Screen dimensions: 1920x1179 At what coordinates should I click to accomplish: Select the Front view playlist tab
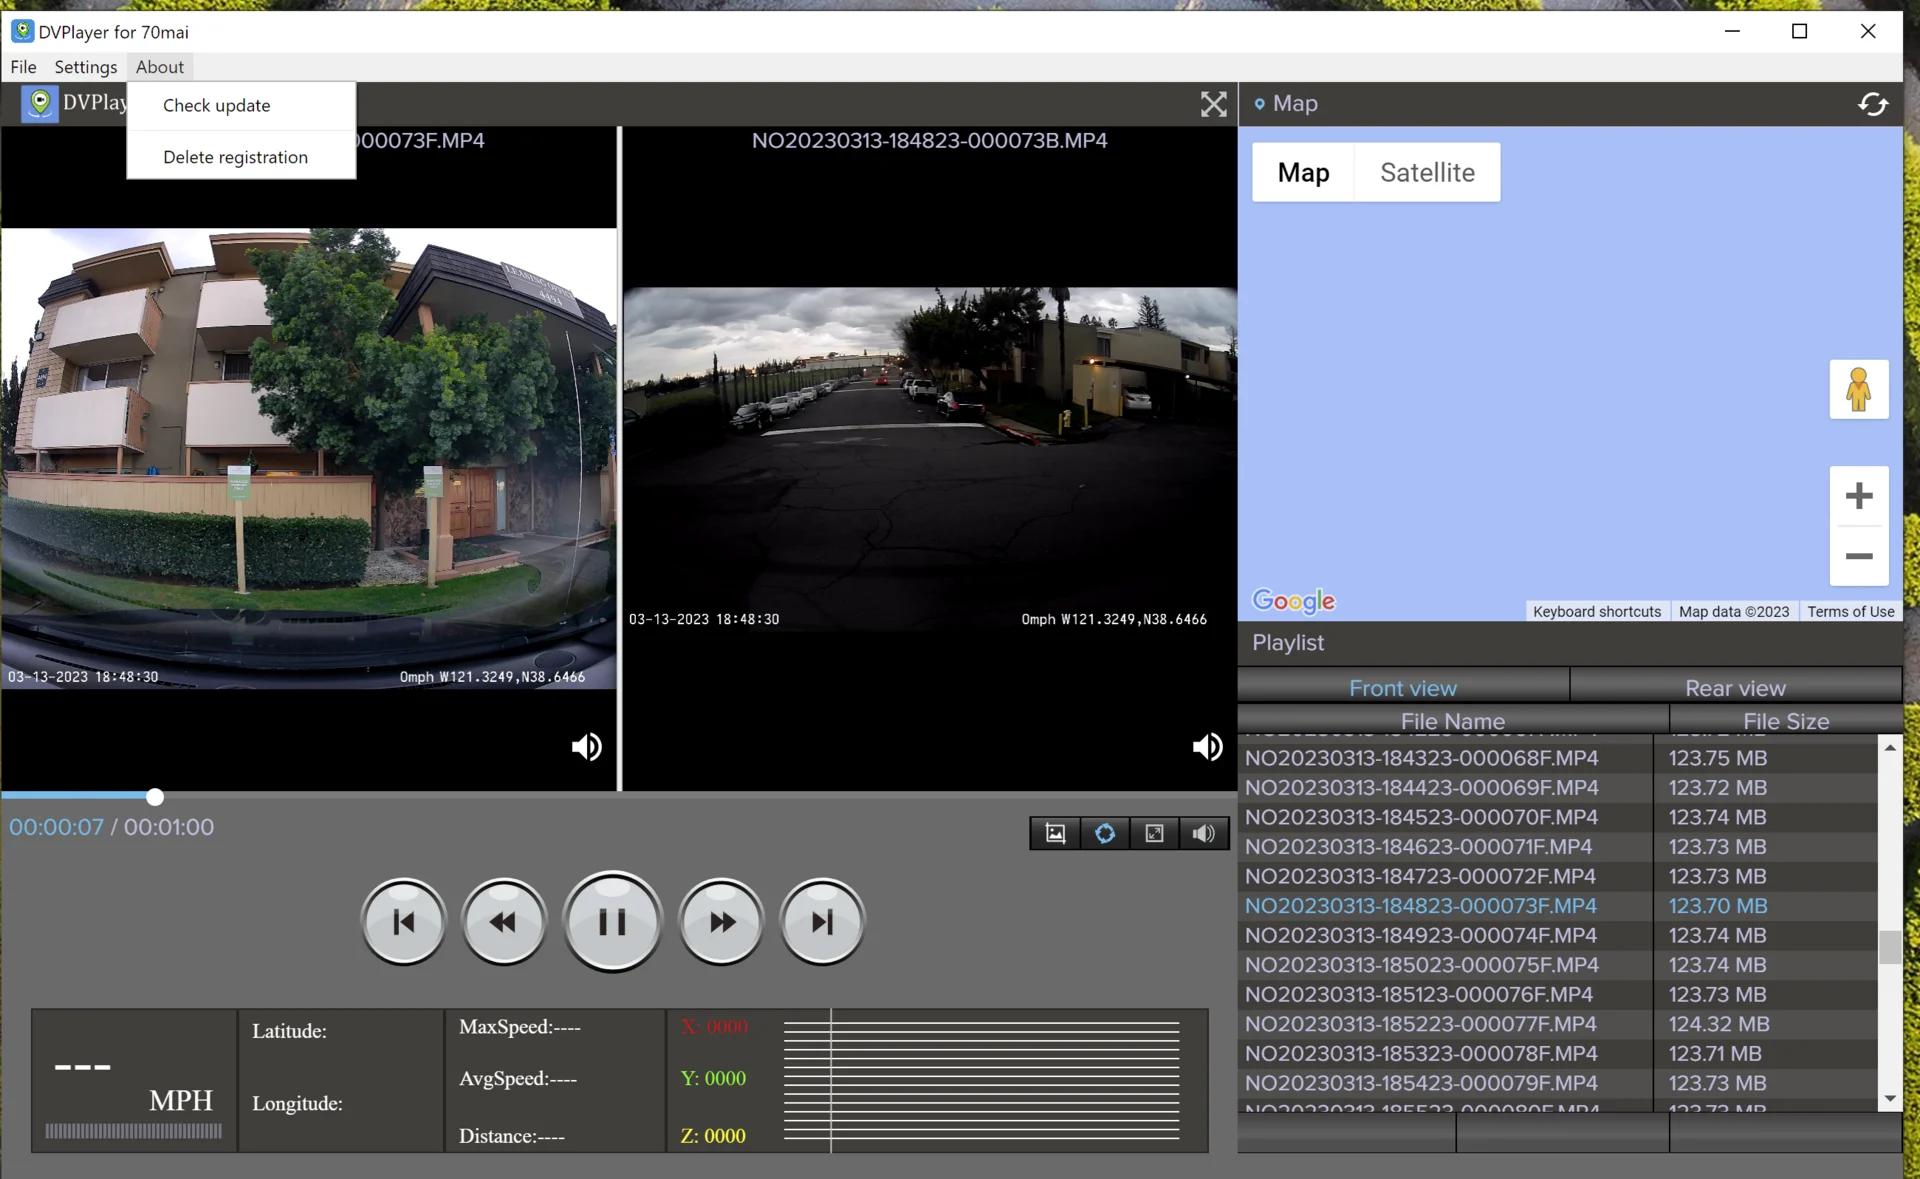point(1403,688)
